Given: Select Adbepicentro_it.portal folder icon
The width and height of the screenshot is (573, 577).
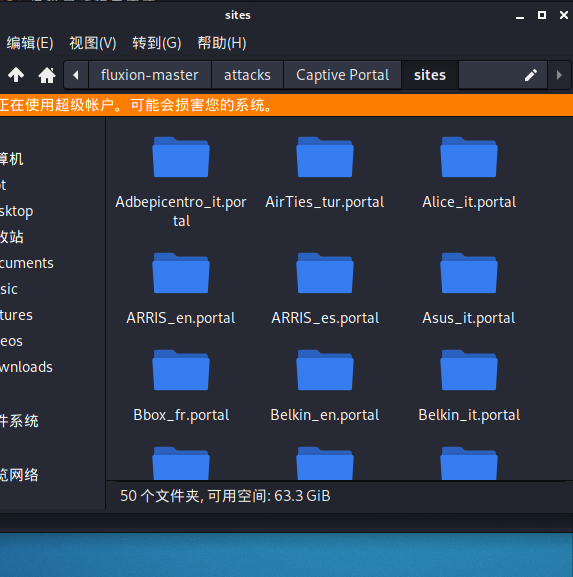Looking at the screenshot, I should click(181, 157).
